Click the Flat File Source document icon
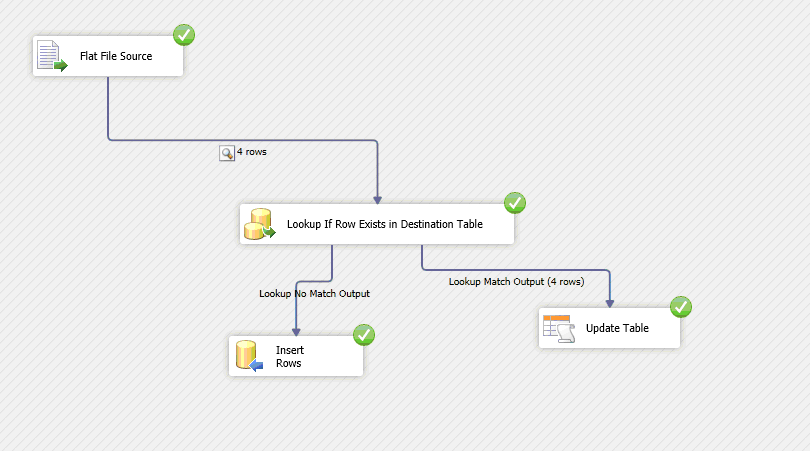This screenshot has height=451, width=810. click(x=51, y=56)
